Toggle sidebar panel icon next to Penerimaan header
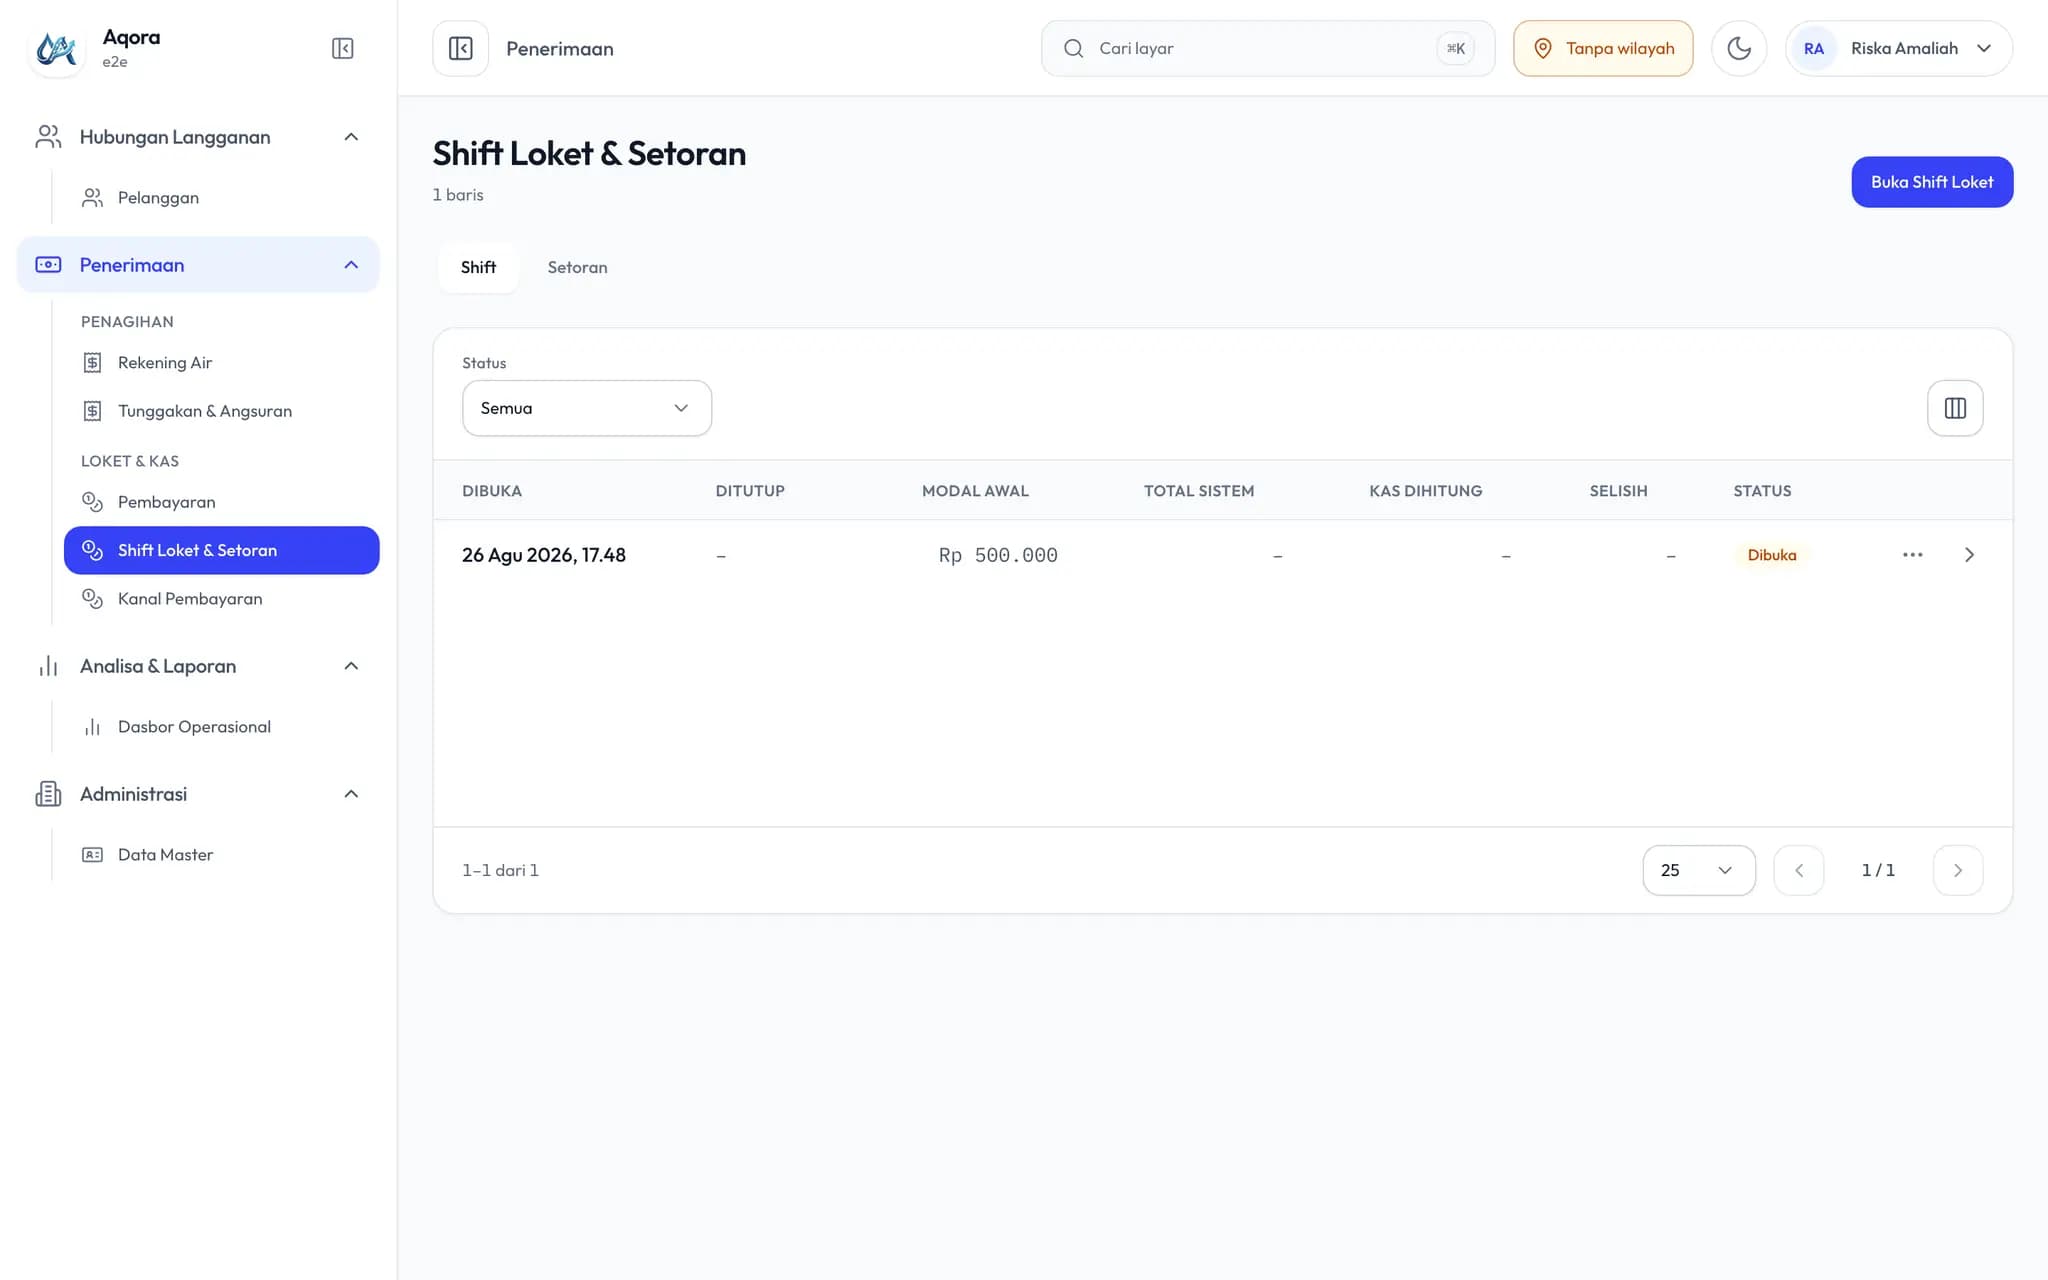The height and width of the screenshot is (1280, 2048). point(460,48)
